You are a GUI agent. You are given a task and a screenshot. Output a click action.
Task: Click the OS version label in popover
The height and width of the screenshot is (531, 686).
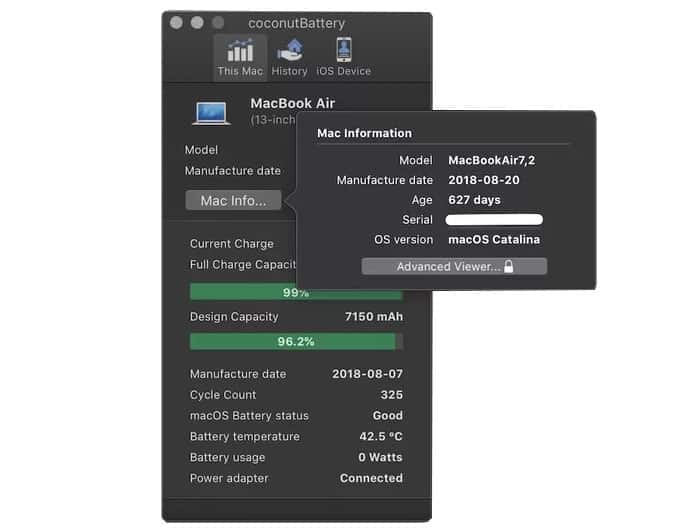click(x=403, y=240)
